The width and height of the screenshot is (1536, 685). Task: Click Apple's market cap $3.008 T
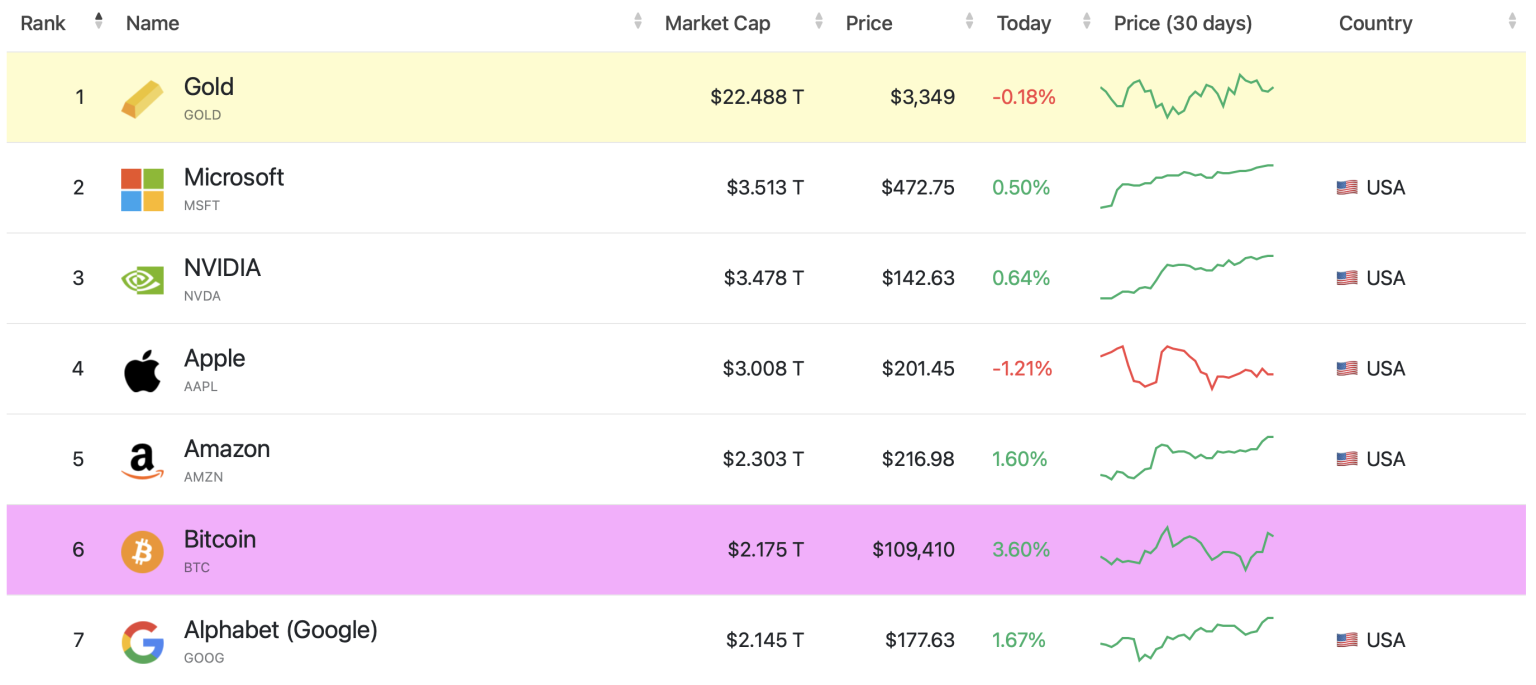click(x=763, y=368)
